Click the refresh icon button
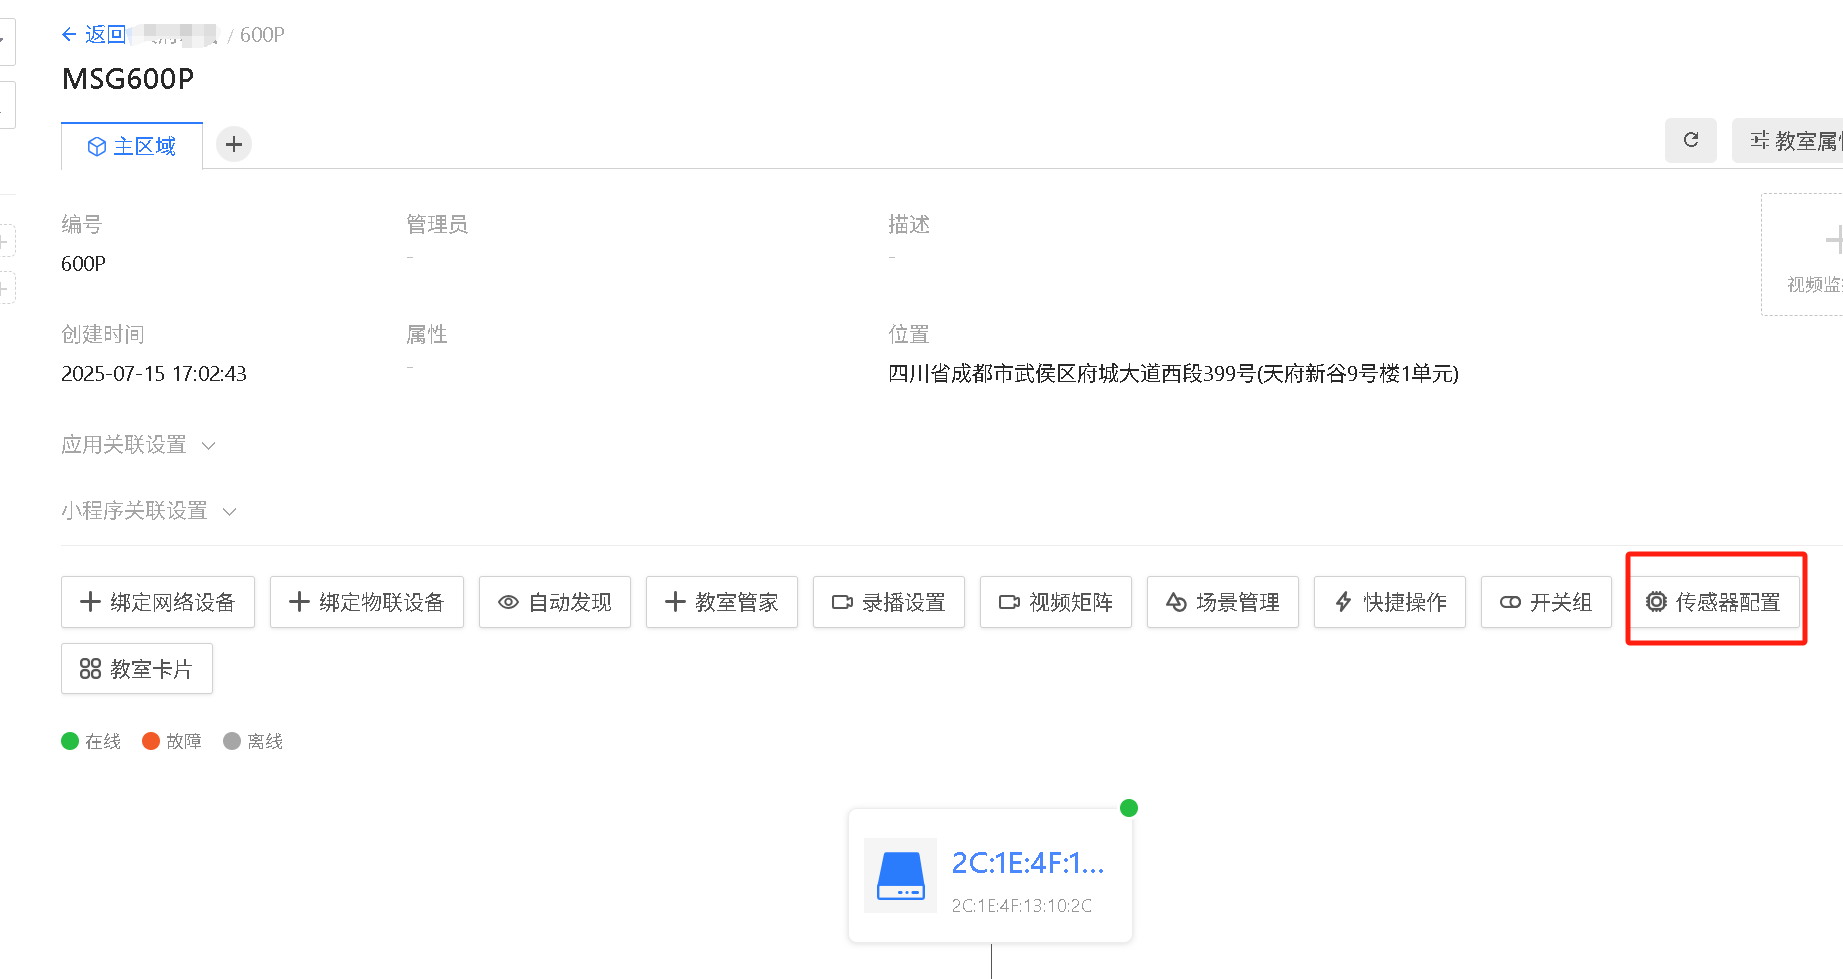 [x=1690, y=141]
